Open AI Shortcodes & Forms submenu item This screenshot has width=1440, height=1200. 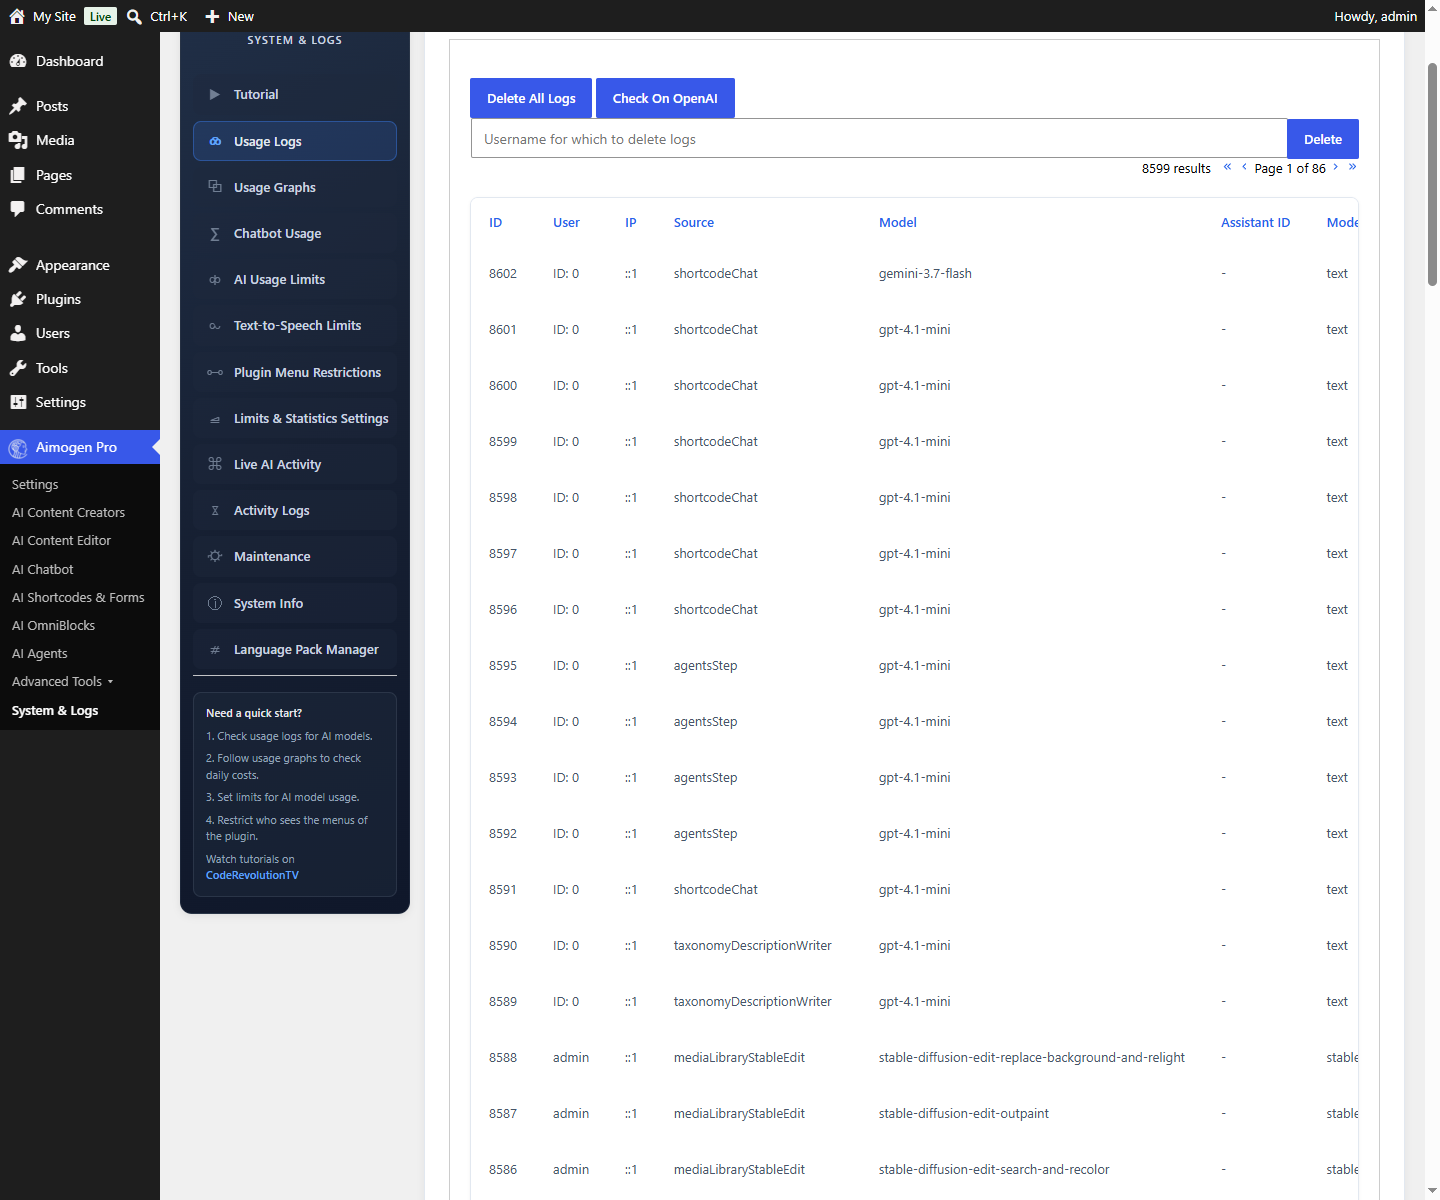click(x=78, y=597)
